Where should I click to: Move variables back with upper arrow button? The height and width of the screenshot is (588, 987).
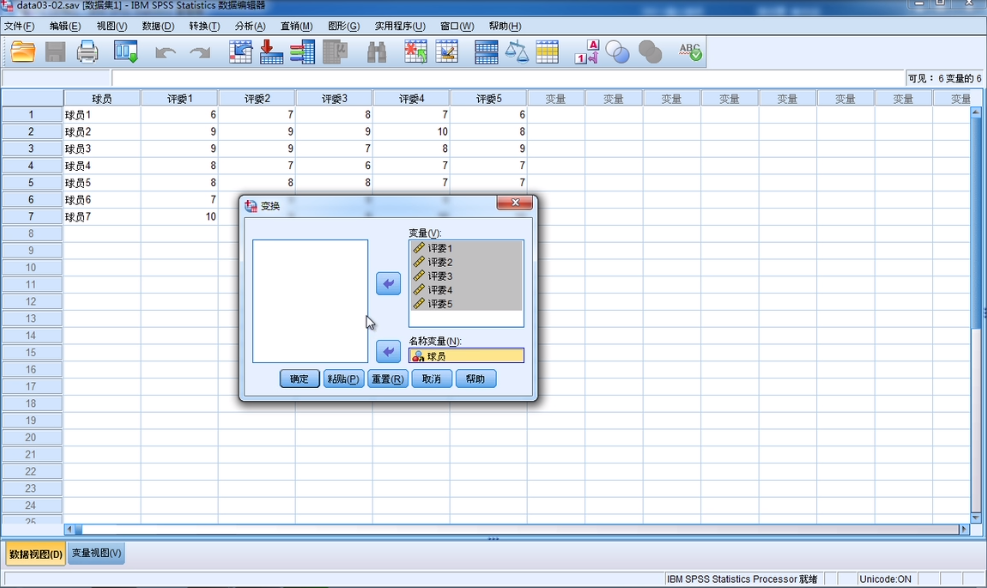point(388,283)
